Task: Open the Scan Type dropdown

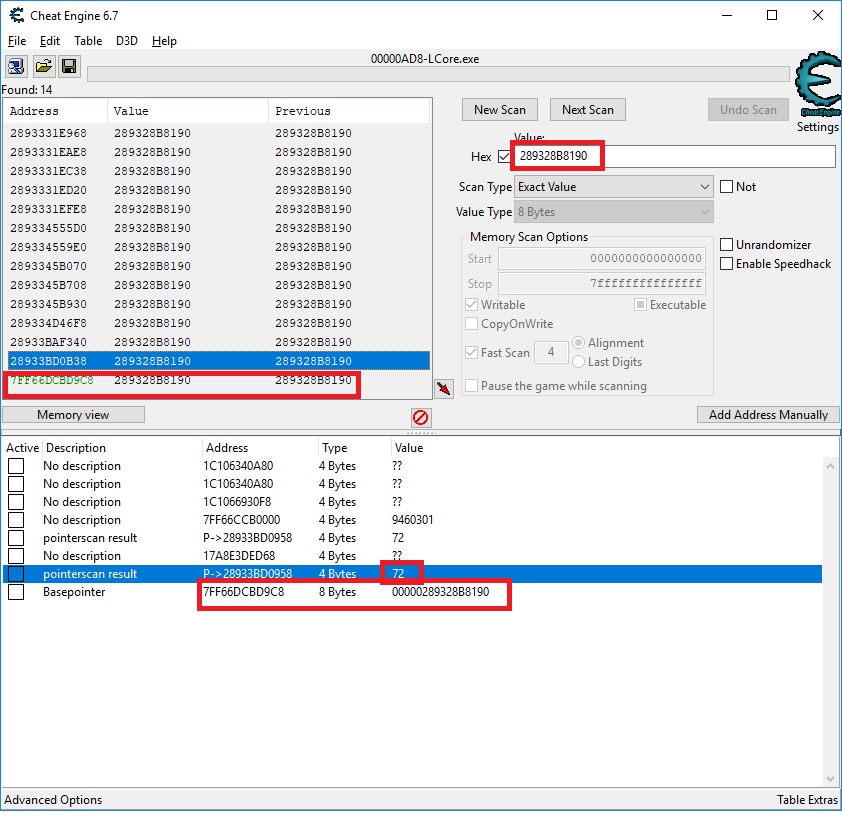Action: [x=614, y=187]
